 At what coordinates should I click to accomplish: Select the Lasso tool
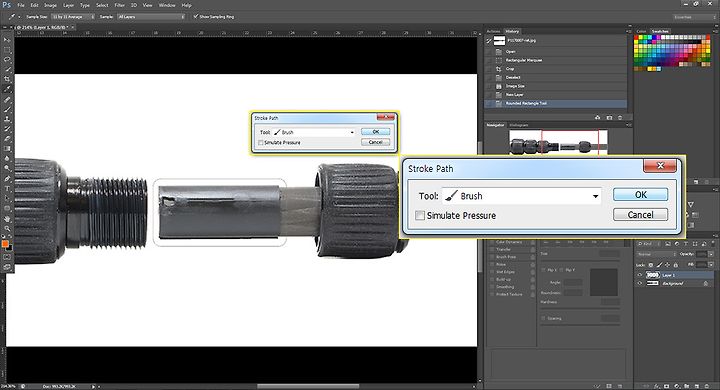click(x=7, y=59)
